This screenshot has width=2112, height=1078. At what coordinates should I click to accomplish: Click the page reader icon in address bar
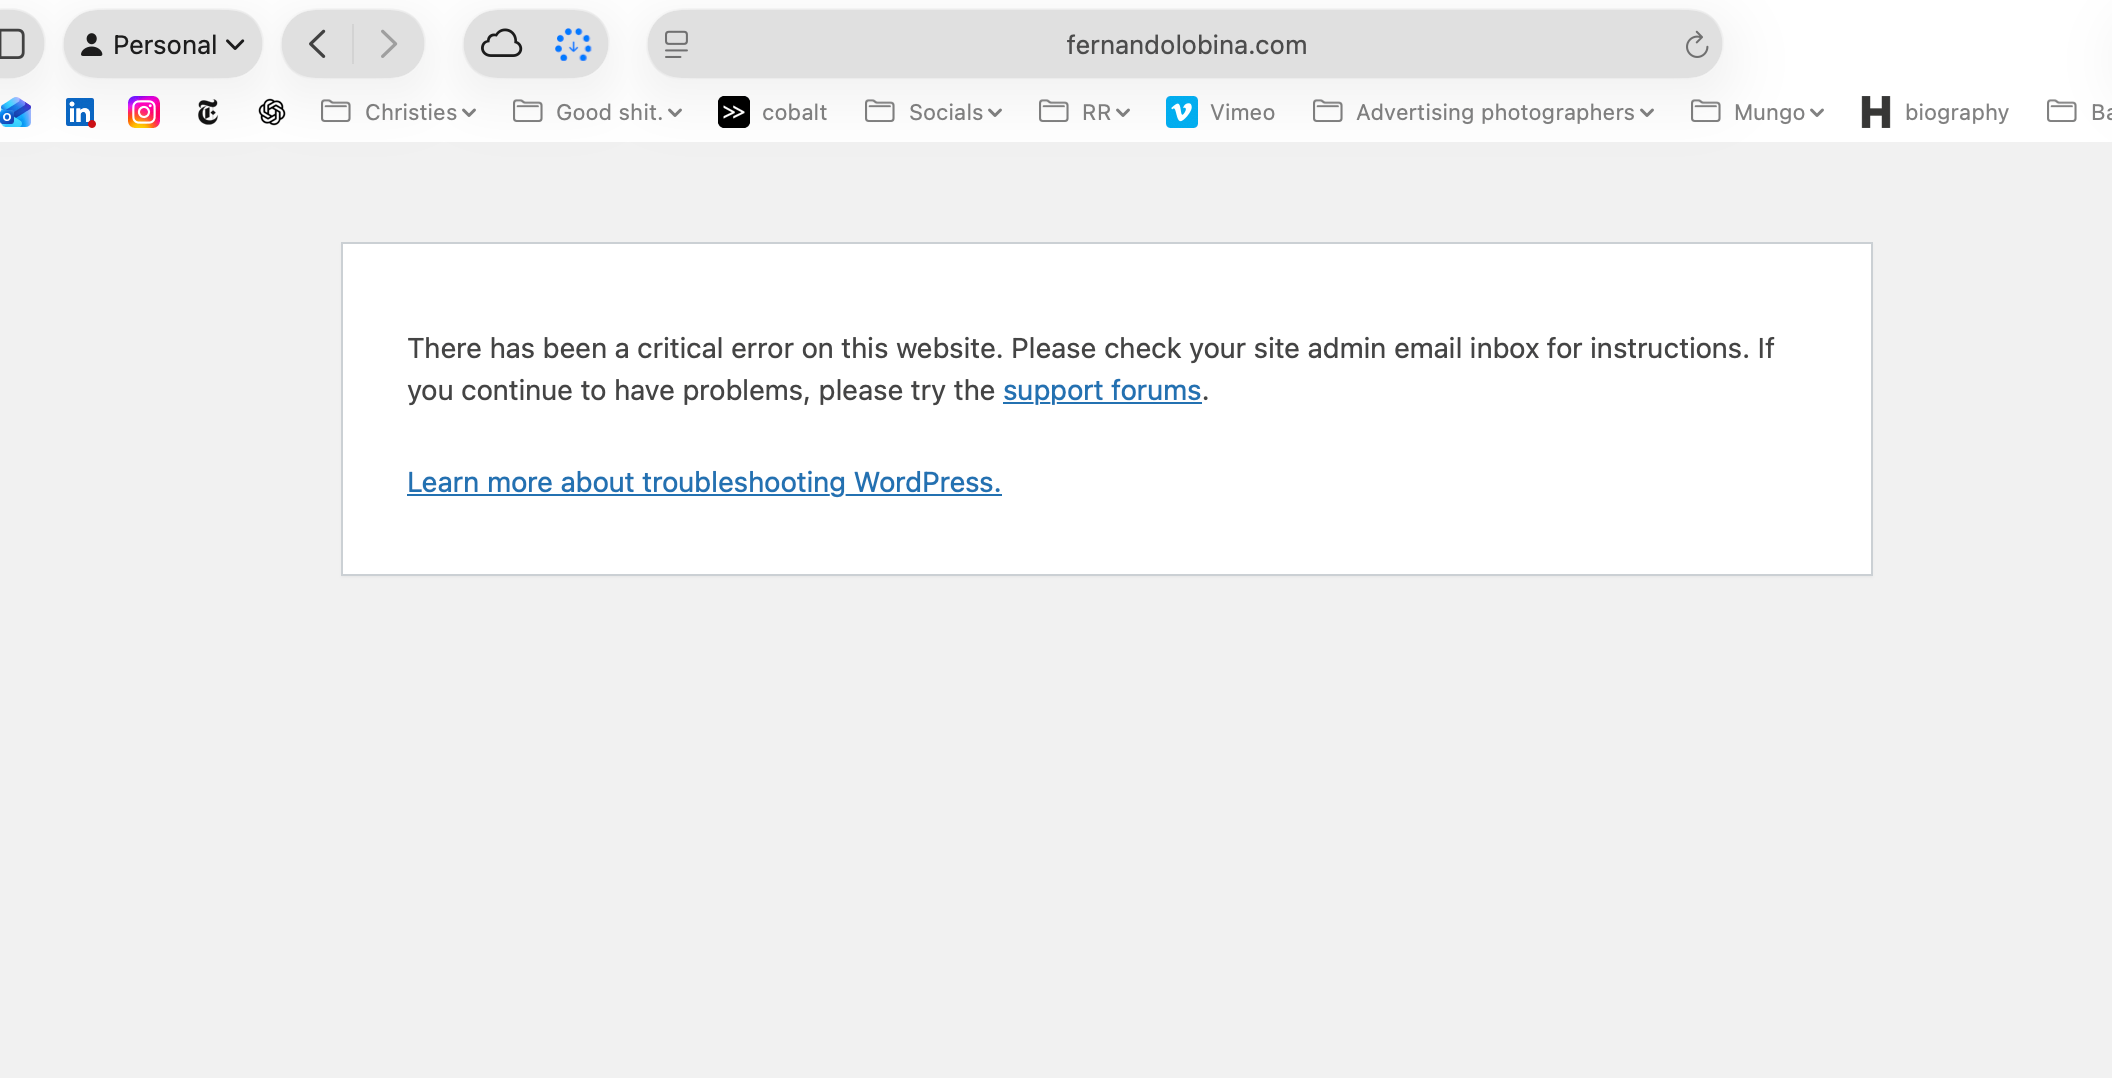tap(676, 45)
